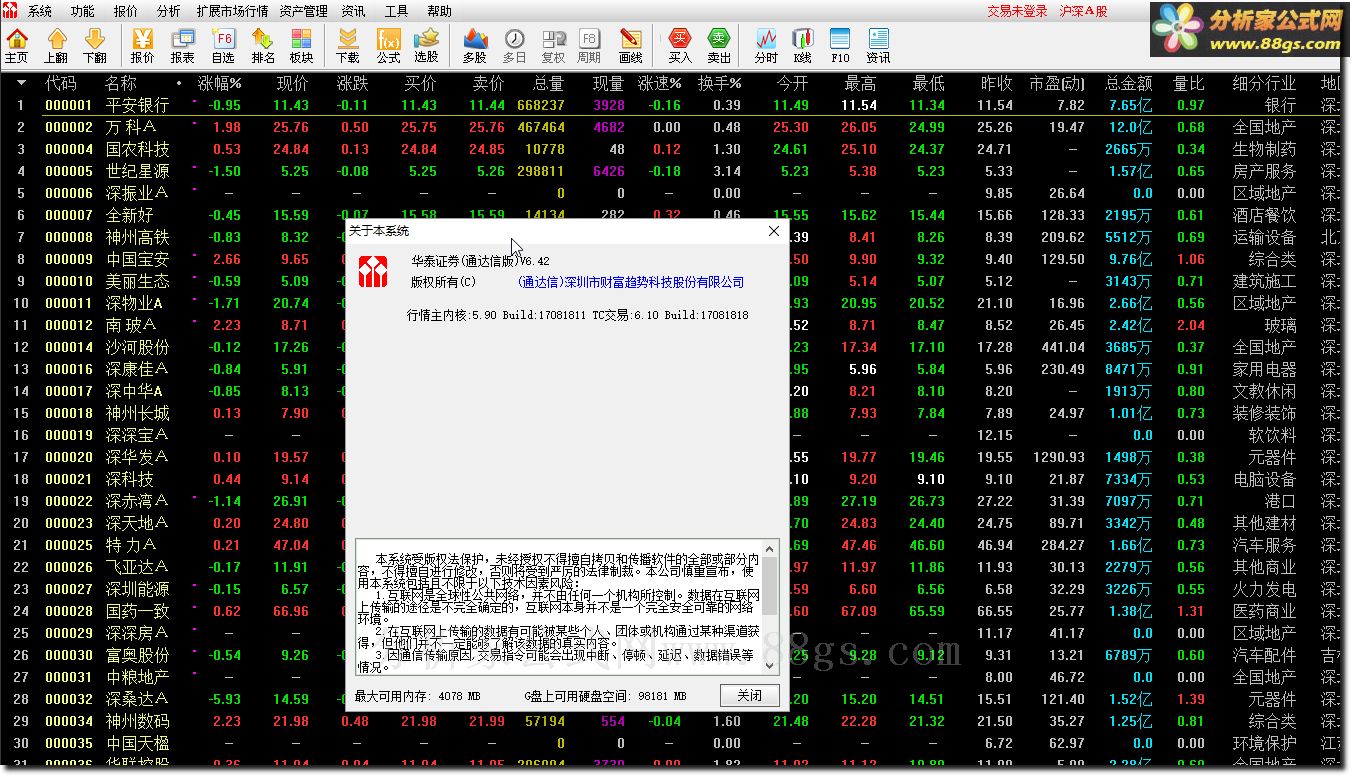The width and height of the screenshot is (1352, 776).
Task: Click the 下翻 page-down arrow icon
Action: (95, 46)
